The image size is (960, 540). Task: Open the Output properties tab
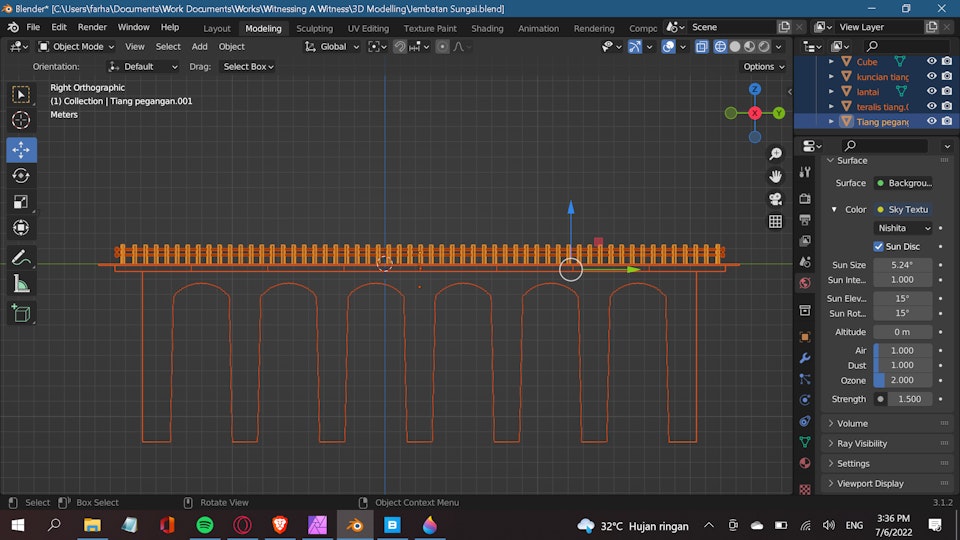point(805,219)
